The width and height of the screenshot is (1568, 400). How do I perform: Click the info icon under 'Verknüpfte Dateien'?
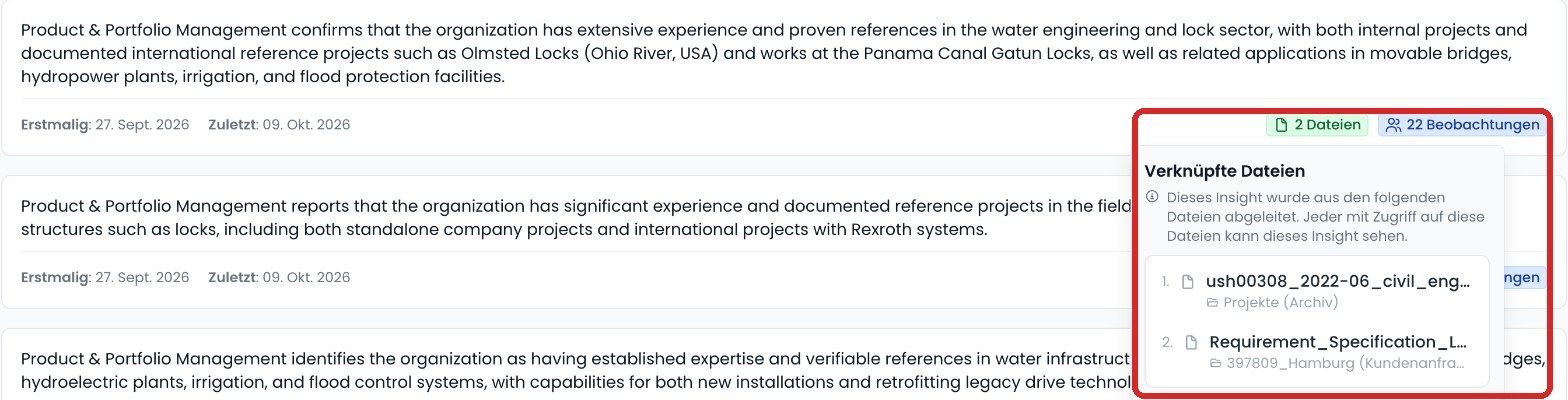(x=1152, y=197)
